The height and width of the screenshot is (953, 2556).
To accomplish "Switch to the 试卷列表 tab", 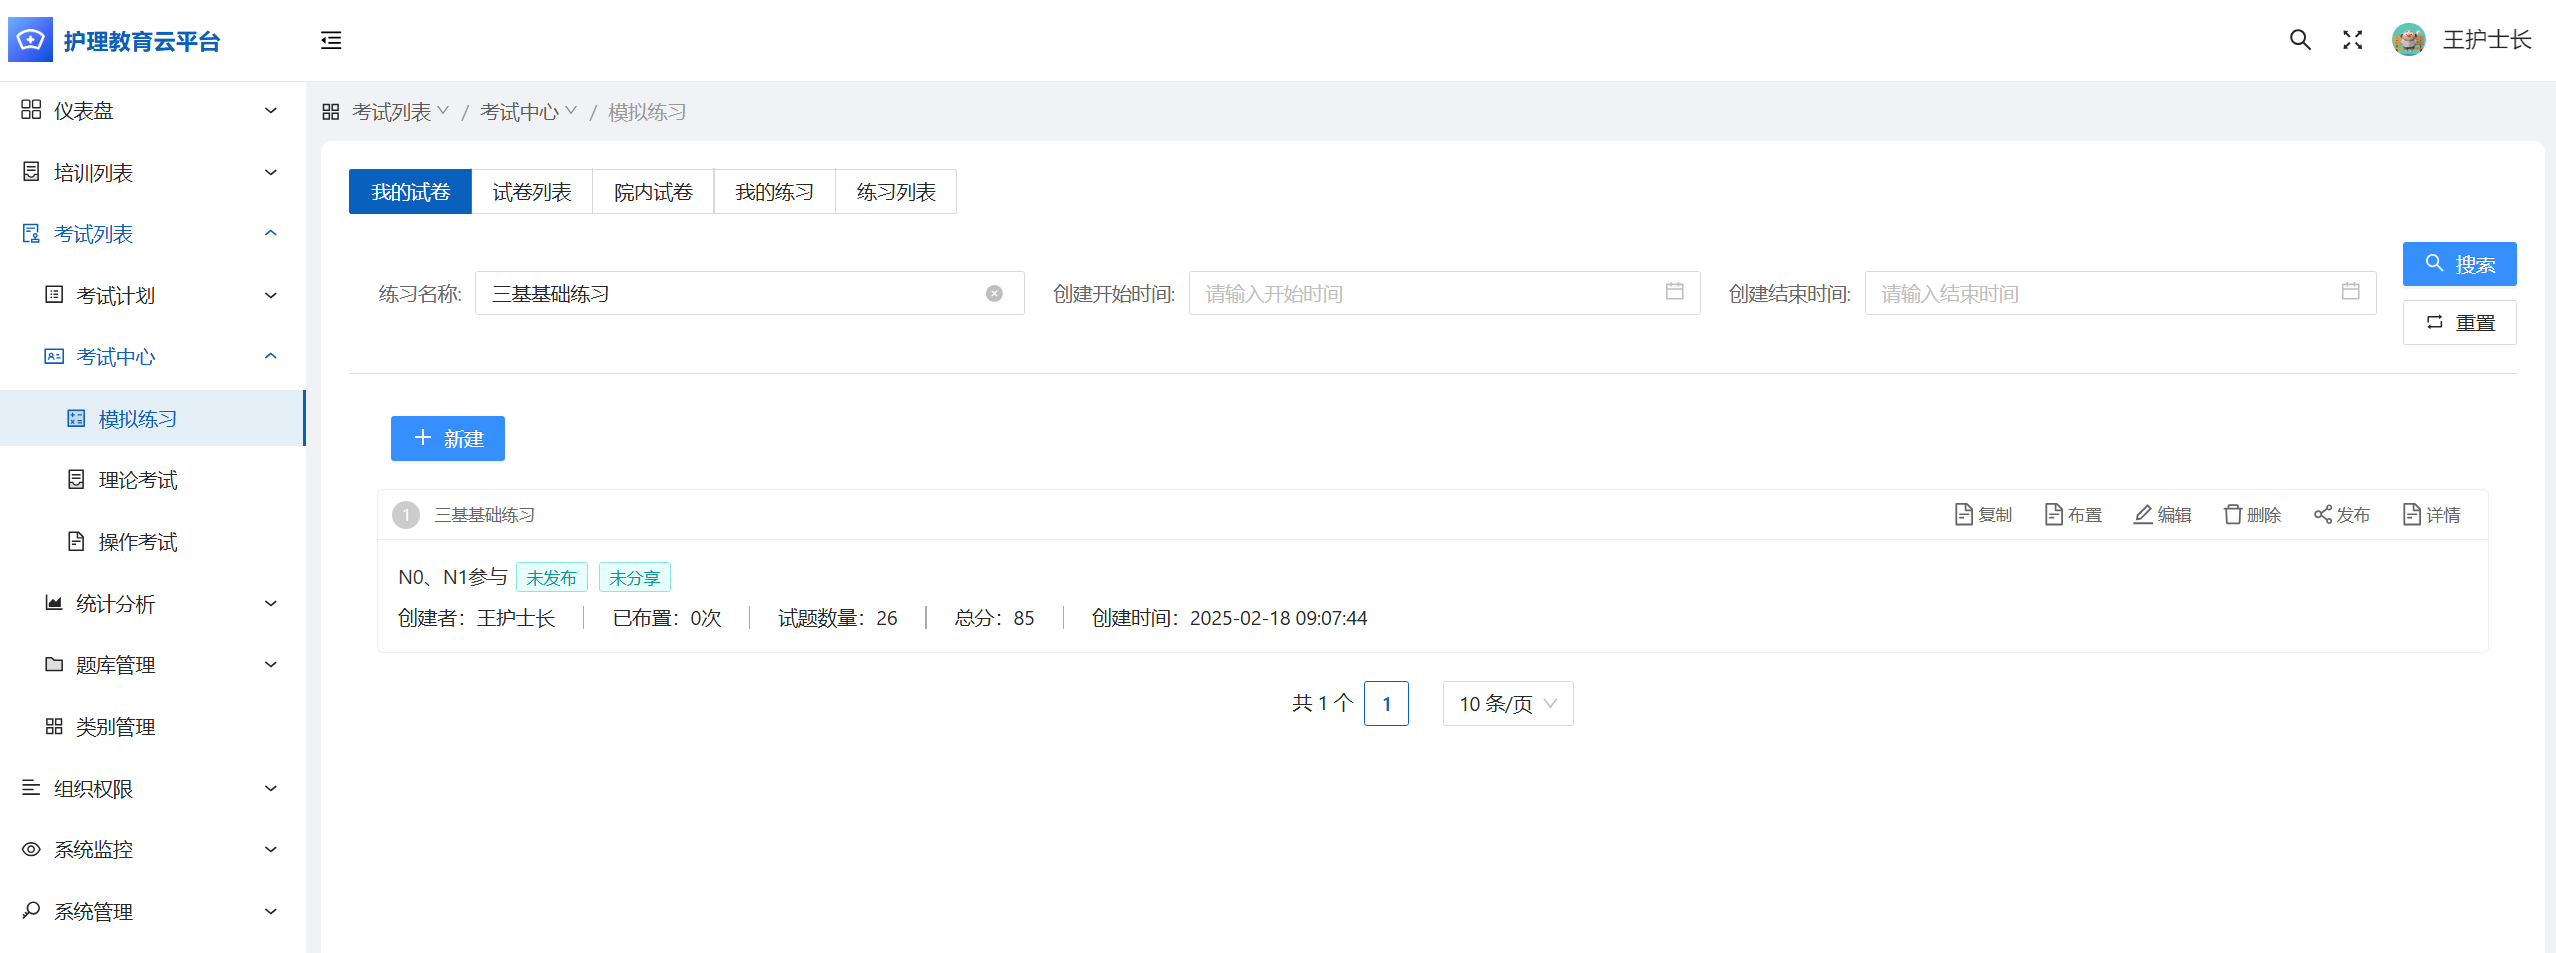I will point(531,192).
